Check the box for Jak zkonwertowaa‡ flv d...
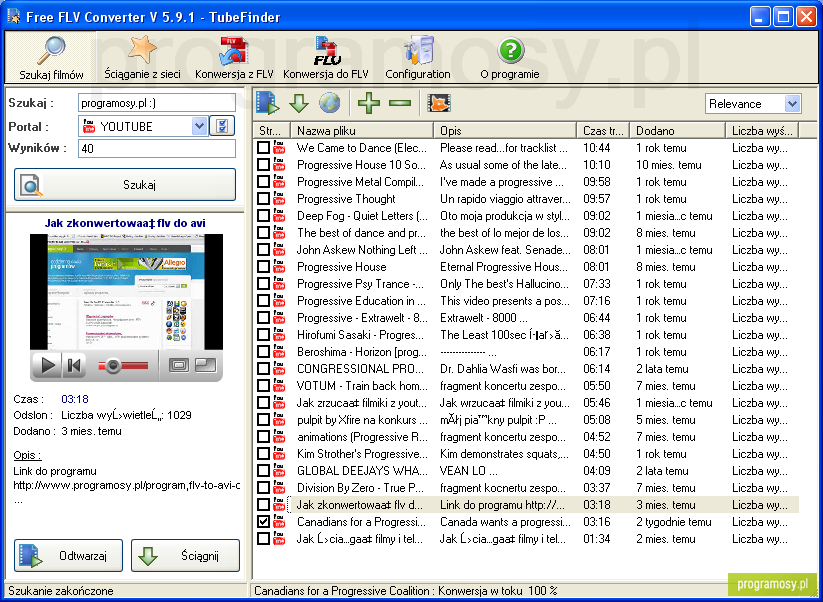The height and width of the screenshot is (602, 823). click(x=263, y=505)
